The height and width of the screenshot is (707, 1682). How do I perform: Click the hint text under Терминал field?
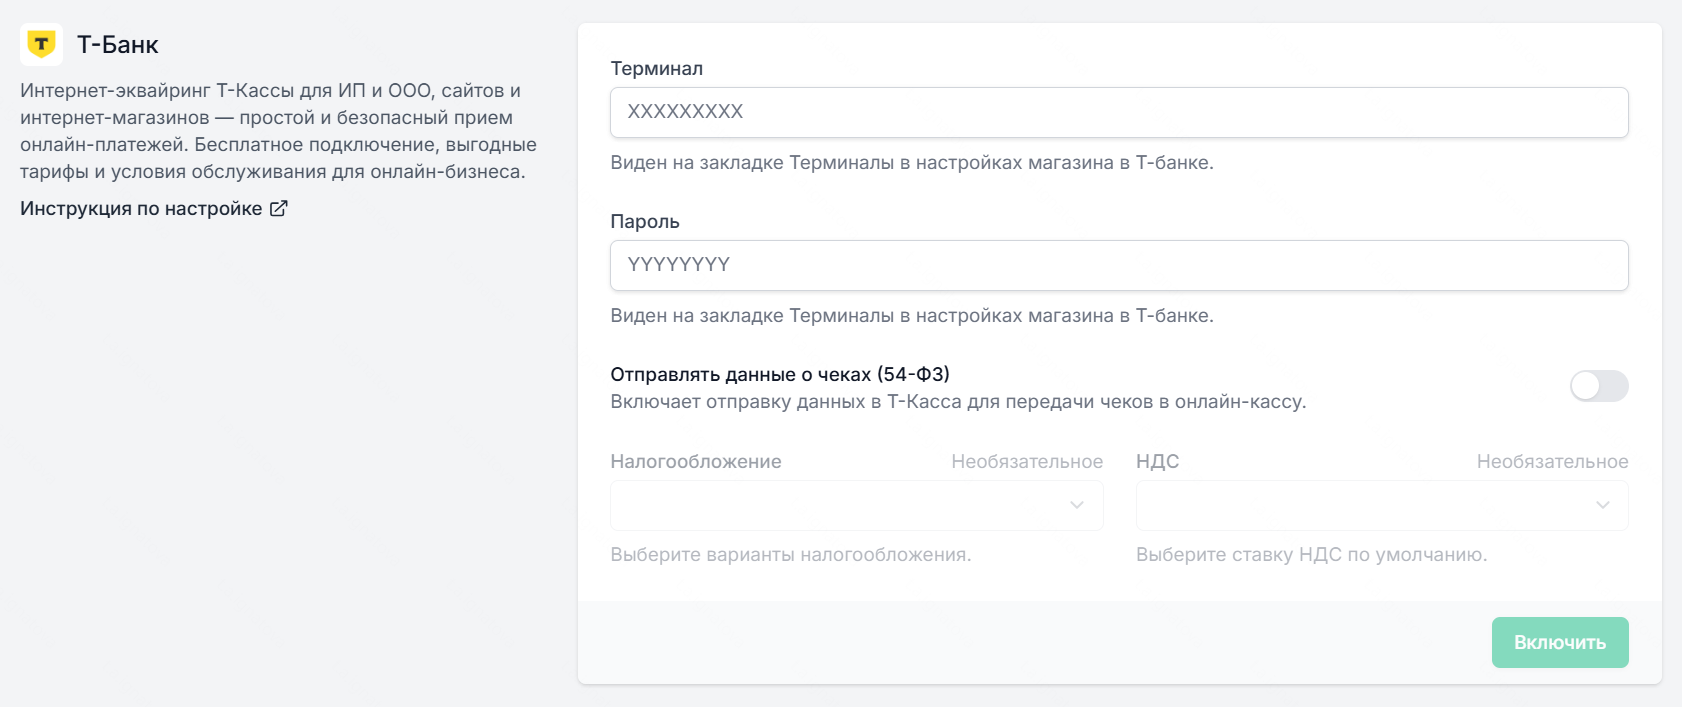[912, 162]
